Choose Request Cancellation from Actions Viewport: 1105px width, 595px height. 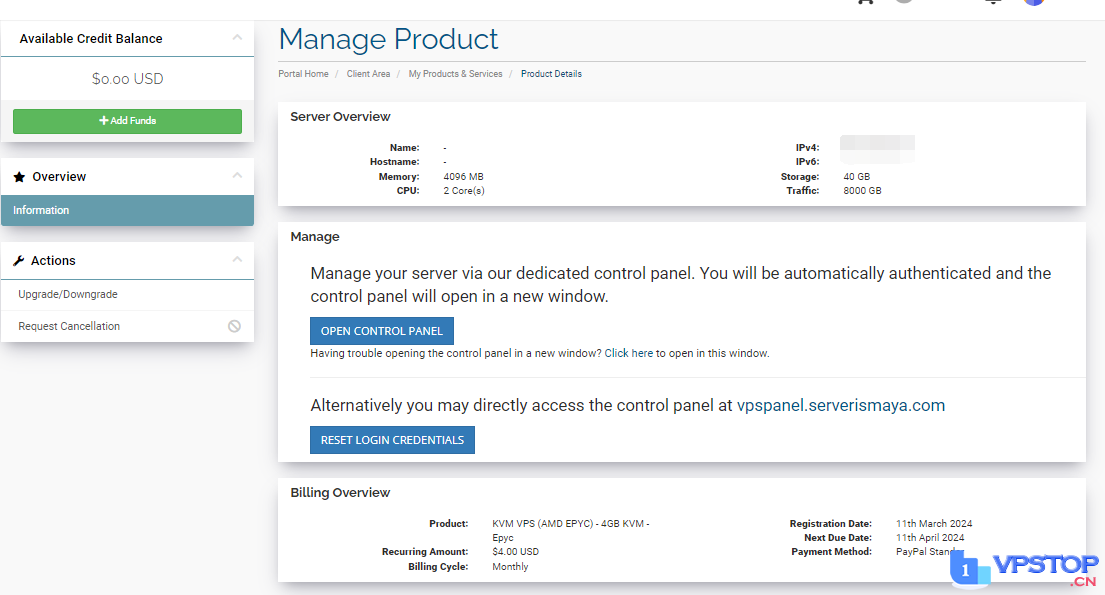click(x=69, y=326)
